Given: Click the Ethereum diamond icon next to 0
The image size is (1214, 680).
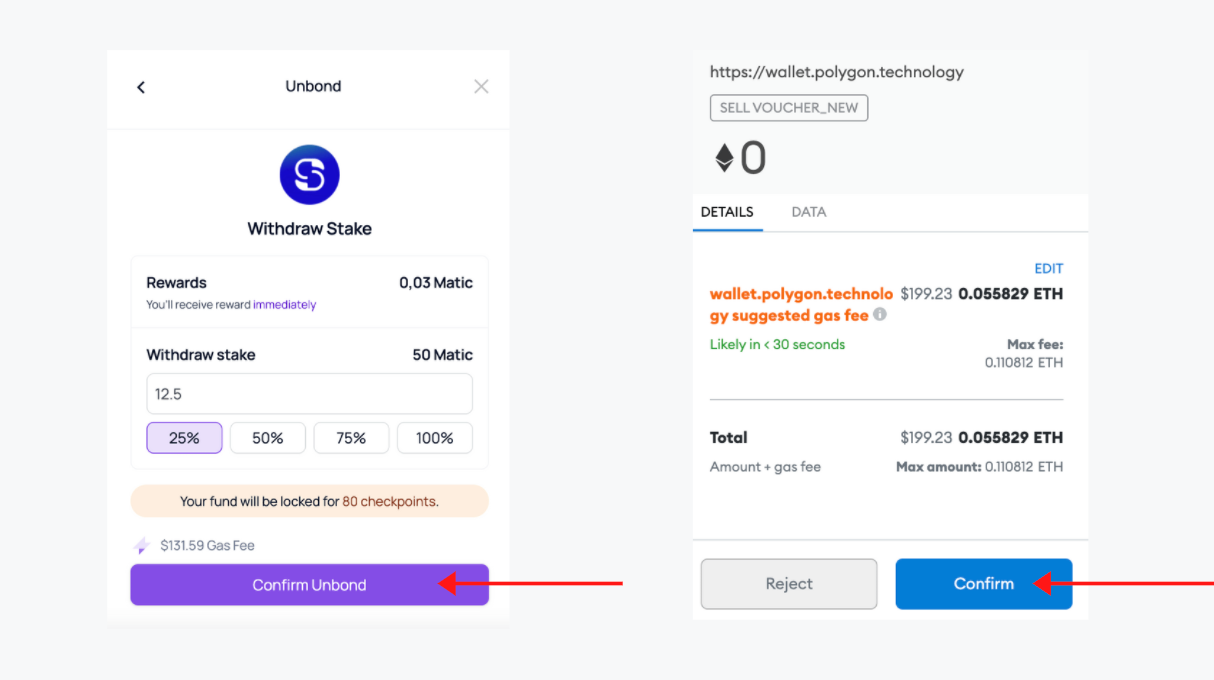Looking at the screenshot, I should [725, 157].
